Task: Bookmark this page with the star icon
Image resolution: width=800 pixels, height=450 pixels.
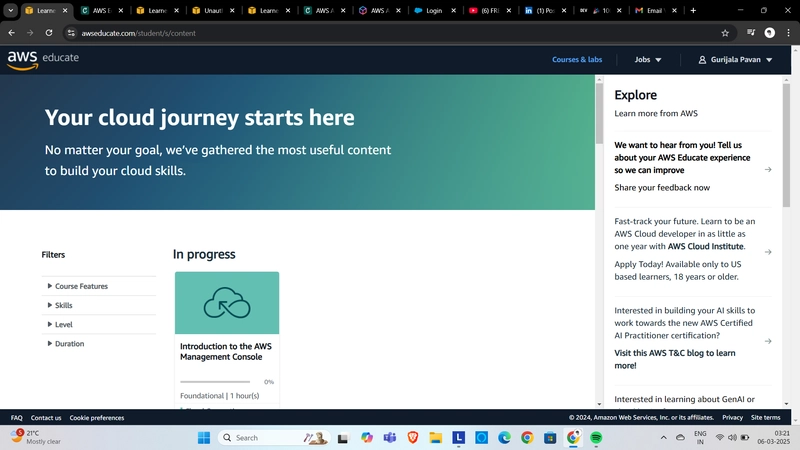Action: tap(725, 33)
